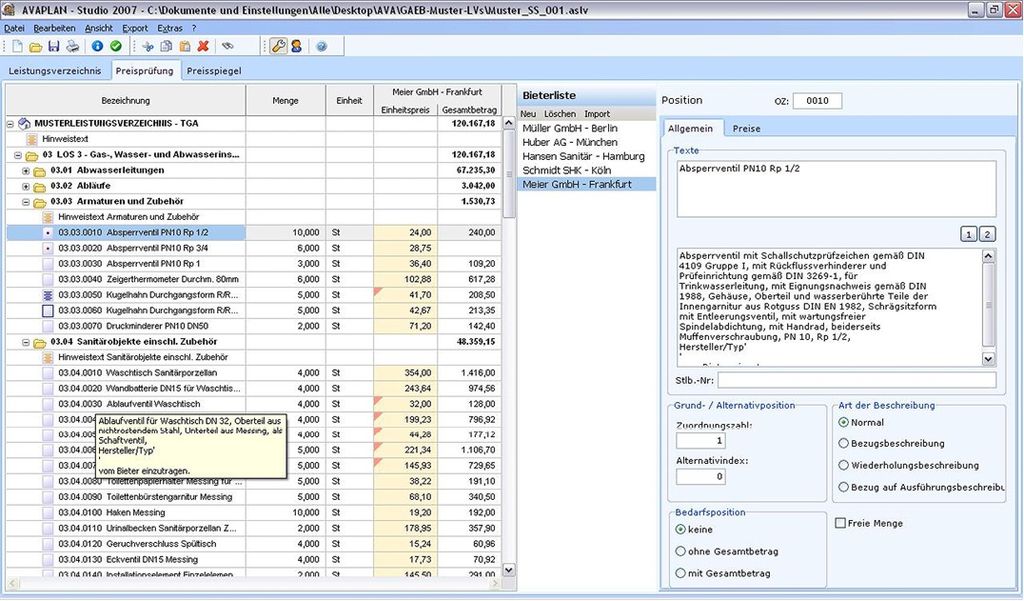Screen dimensions: 1024x601
Task: Click the user person toolbar icon
Action: [296, 46]
